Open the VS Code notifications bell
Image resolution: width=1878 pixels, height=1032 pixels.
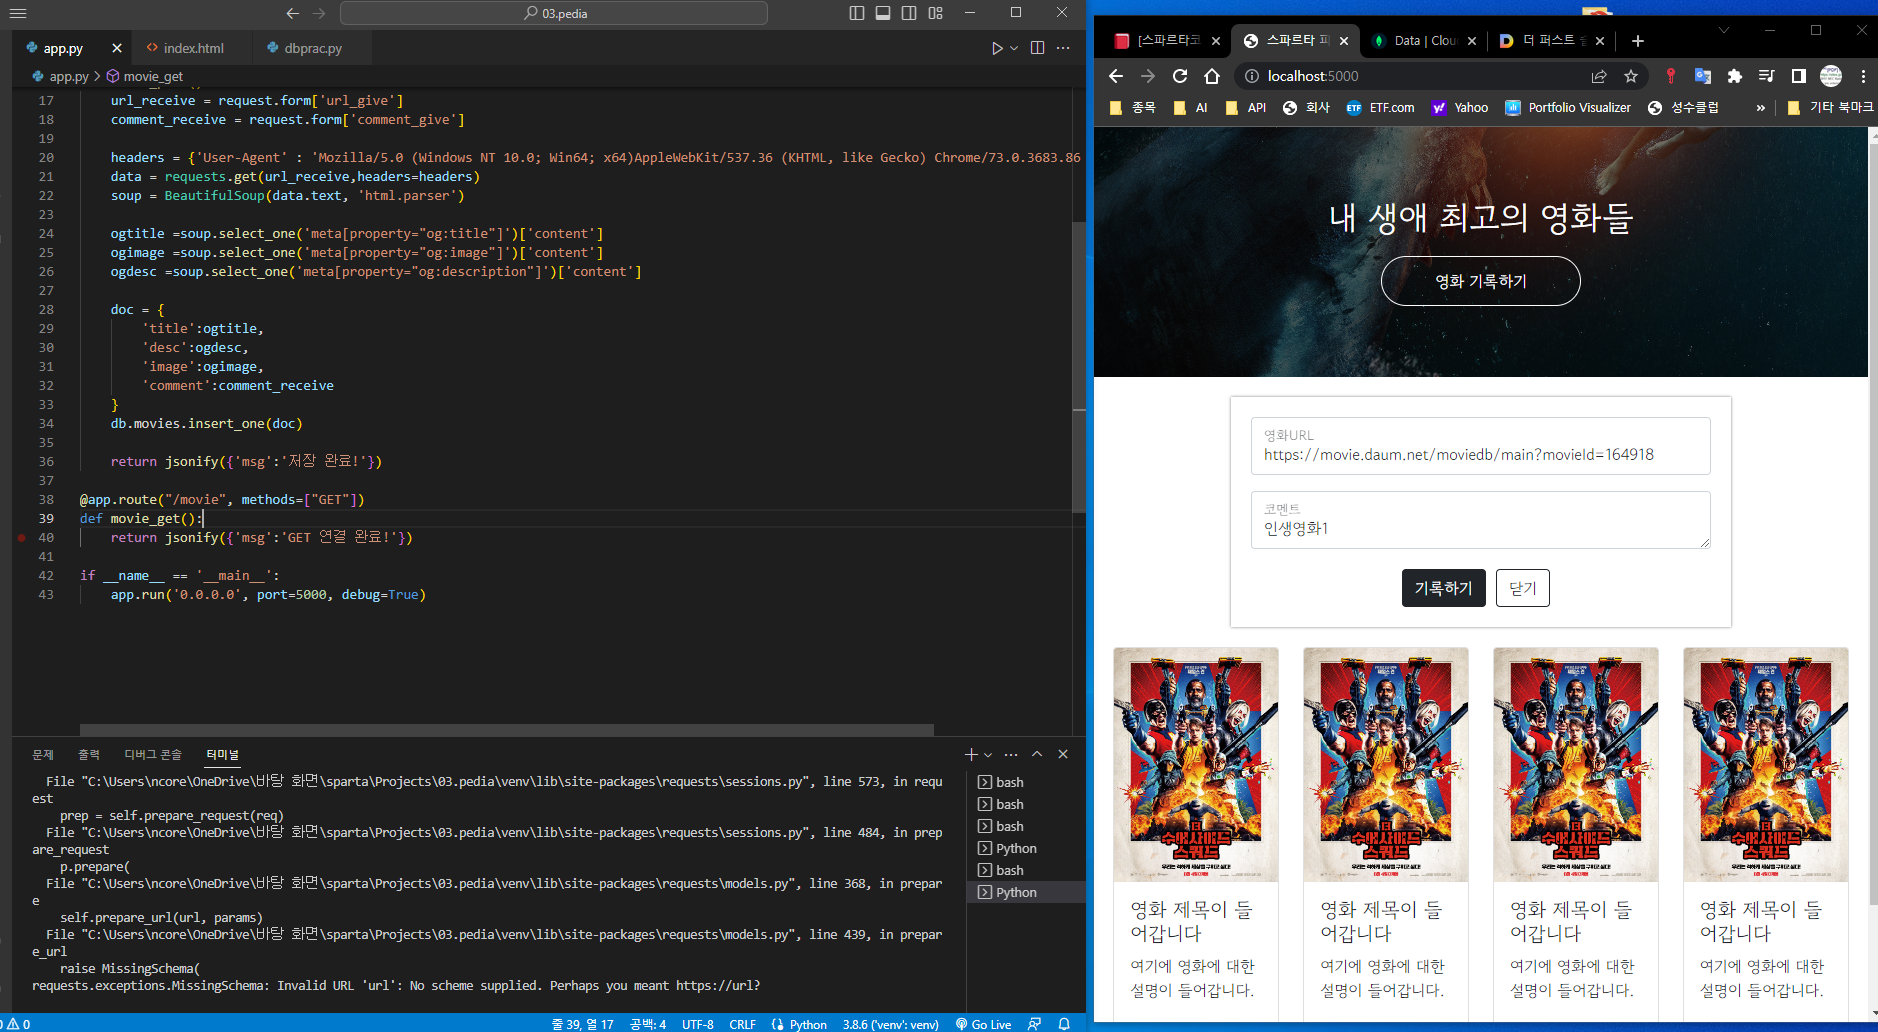(1064, 1024)
